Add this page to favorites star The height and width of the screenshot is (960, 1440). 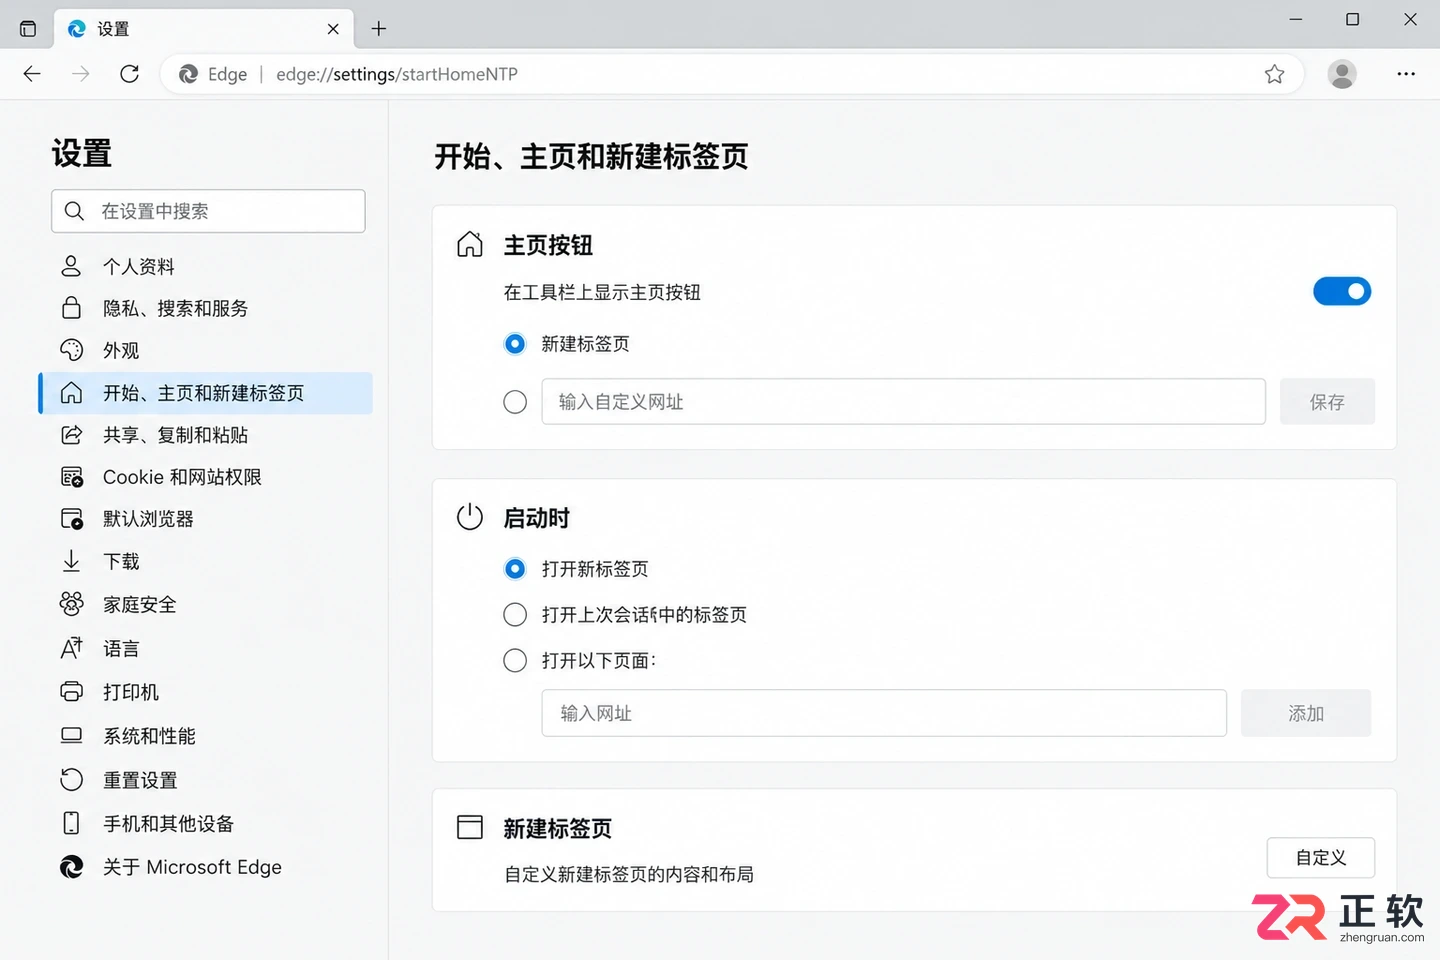pos(1274,74)
